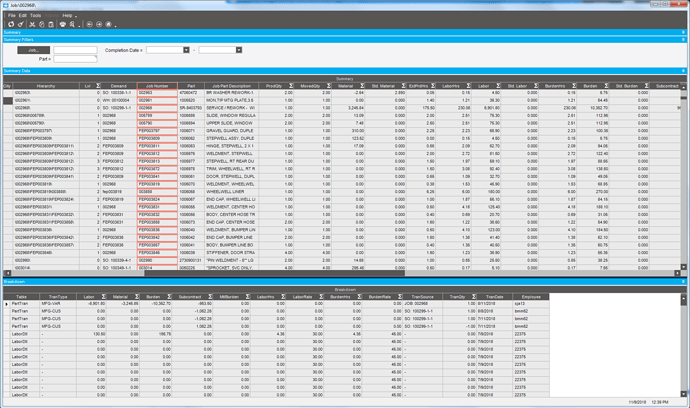Click sigma icon on Std. Material column

click(403, 86)
